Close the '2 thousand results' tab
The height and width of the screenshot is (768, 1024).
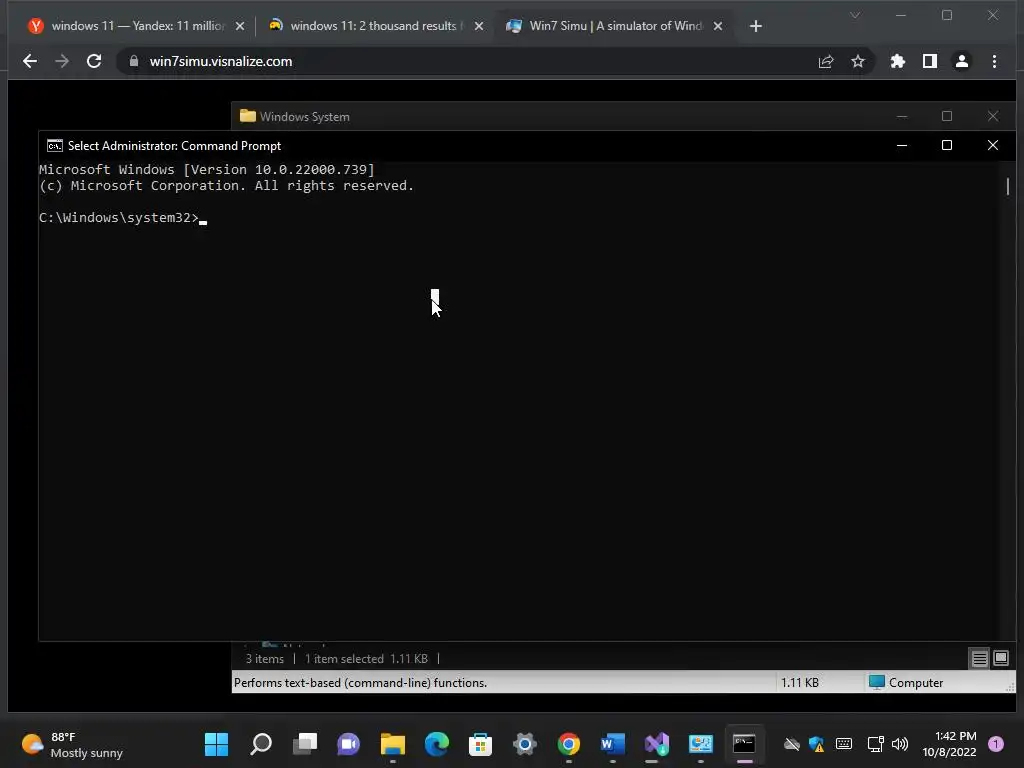(x=479, y=26)
